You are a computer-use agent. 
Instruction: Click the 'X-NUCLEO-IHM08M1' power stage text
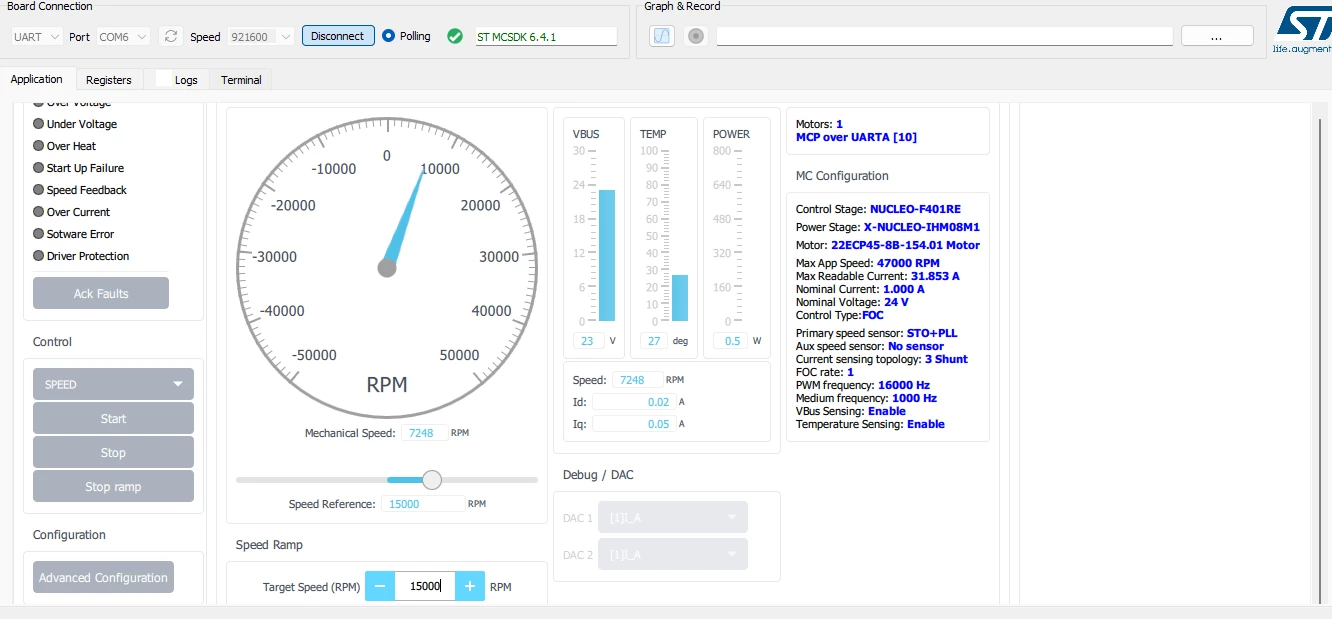(x=922, y=227)
